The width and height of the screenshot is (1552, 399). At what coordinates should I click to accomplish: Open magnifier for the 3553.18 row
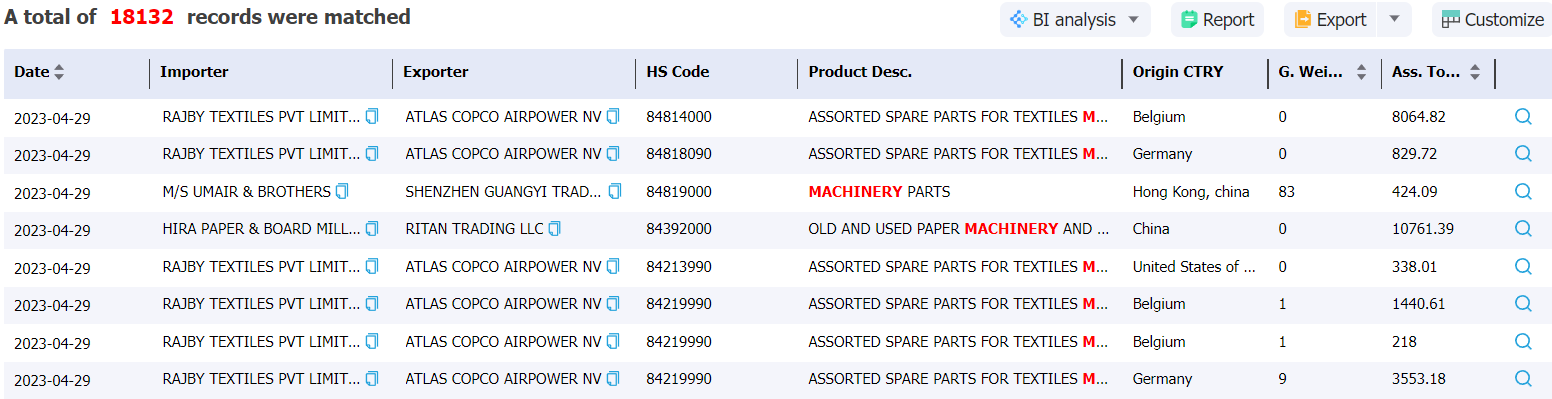click(1523, 378)
